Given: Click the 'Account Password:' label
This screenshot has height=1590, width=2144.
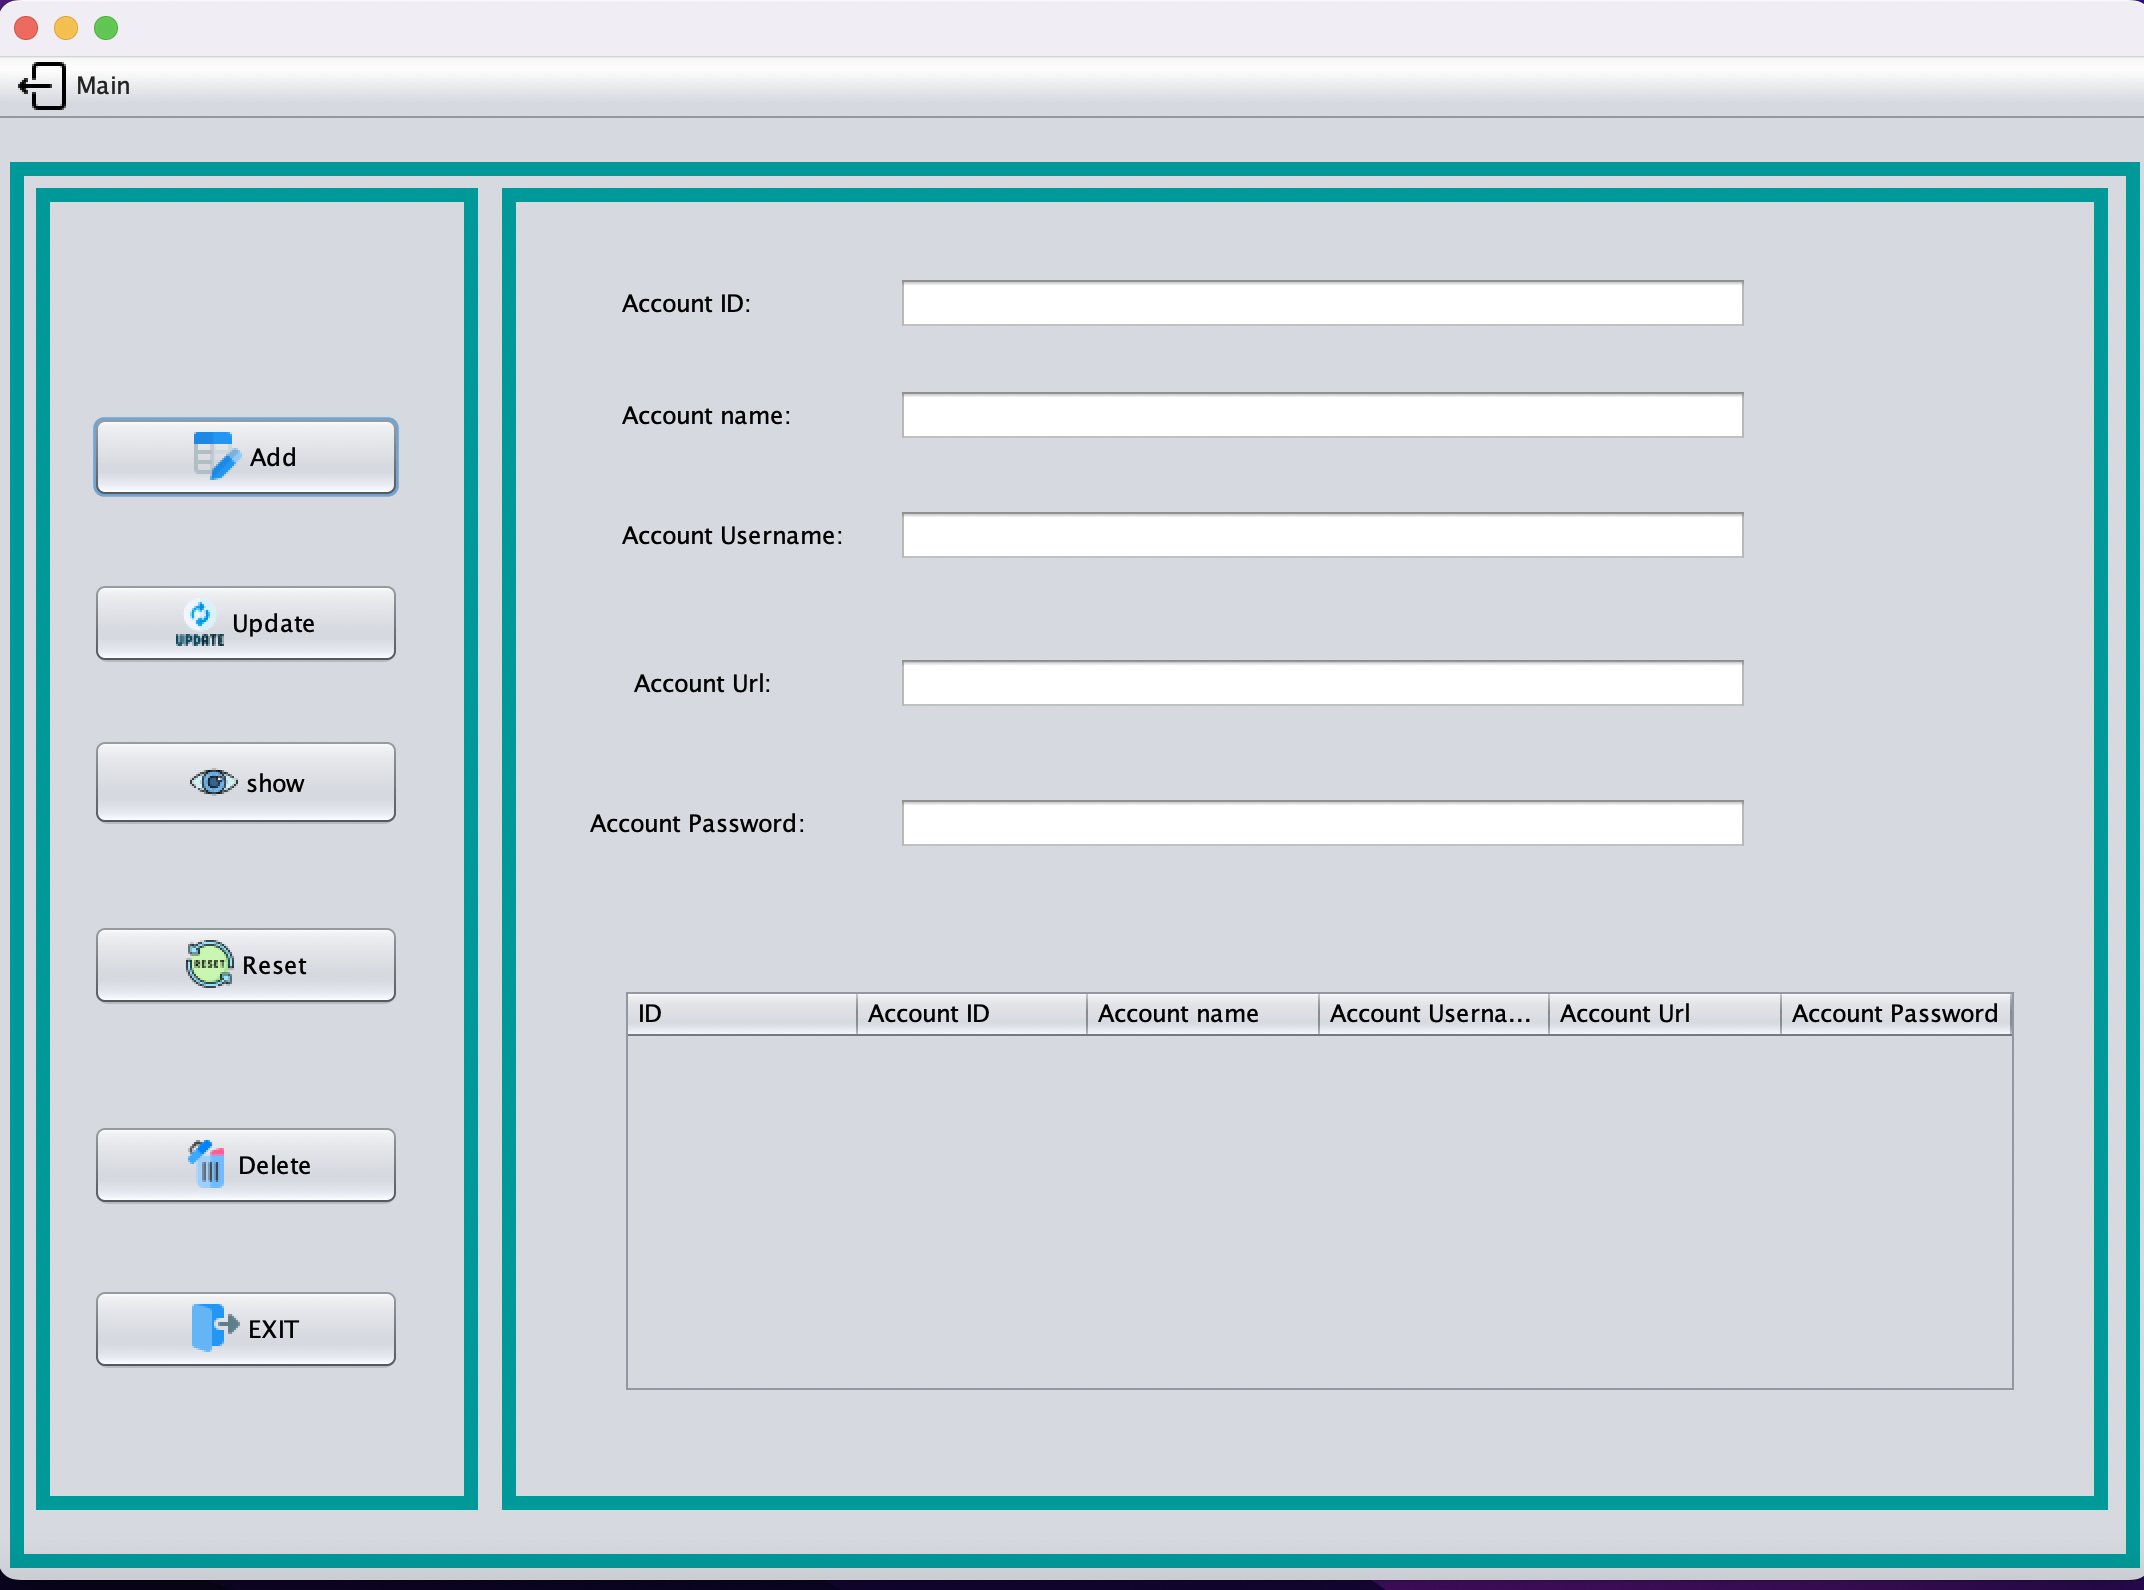Looking at the screenshot, I should pyautogui.click(x=697, y=824).
